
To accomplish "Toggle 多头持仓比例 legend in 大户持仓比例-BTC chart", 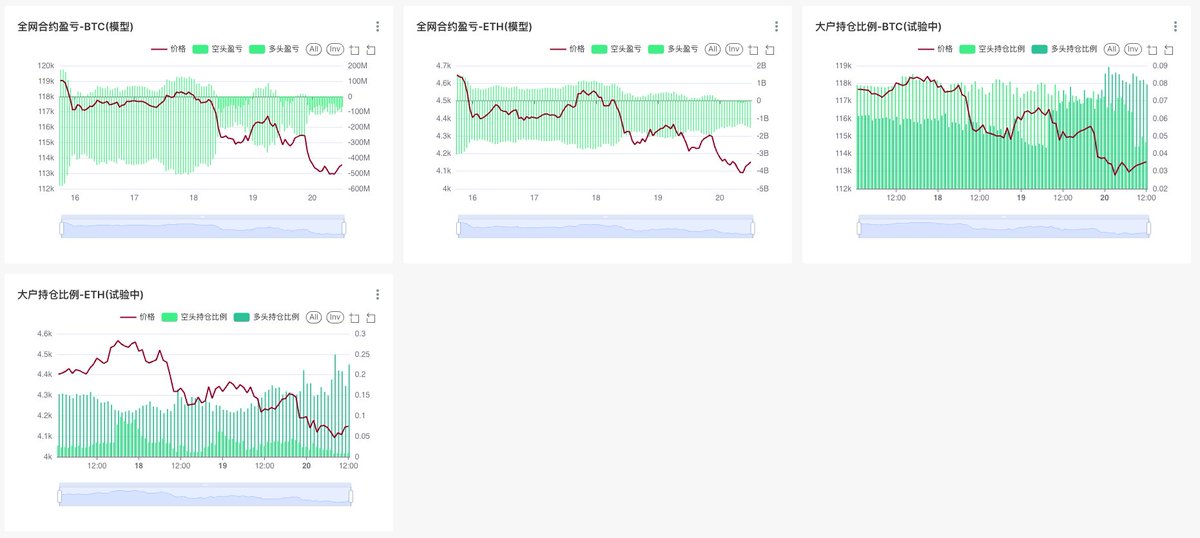I will point(1065,48).
